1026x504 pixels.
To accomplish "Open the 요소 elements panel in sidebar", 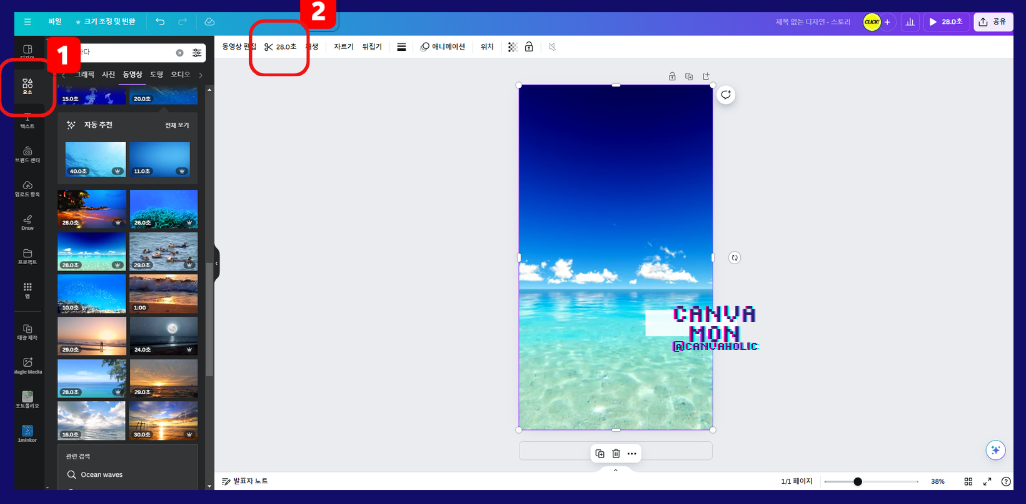I will tap(27, 86).
